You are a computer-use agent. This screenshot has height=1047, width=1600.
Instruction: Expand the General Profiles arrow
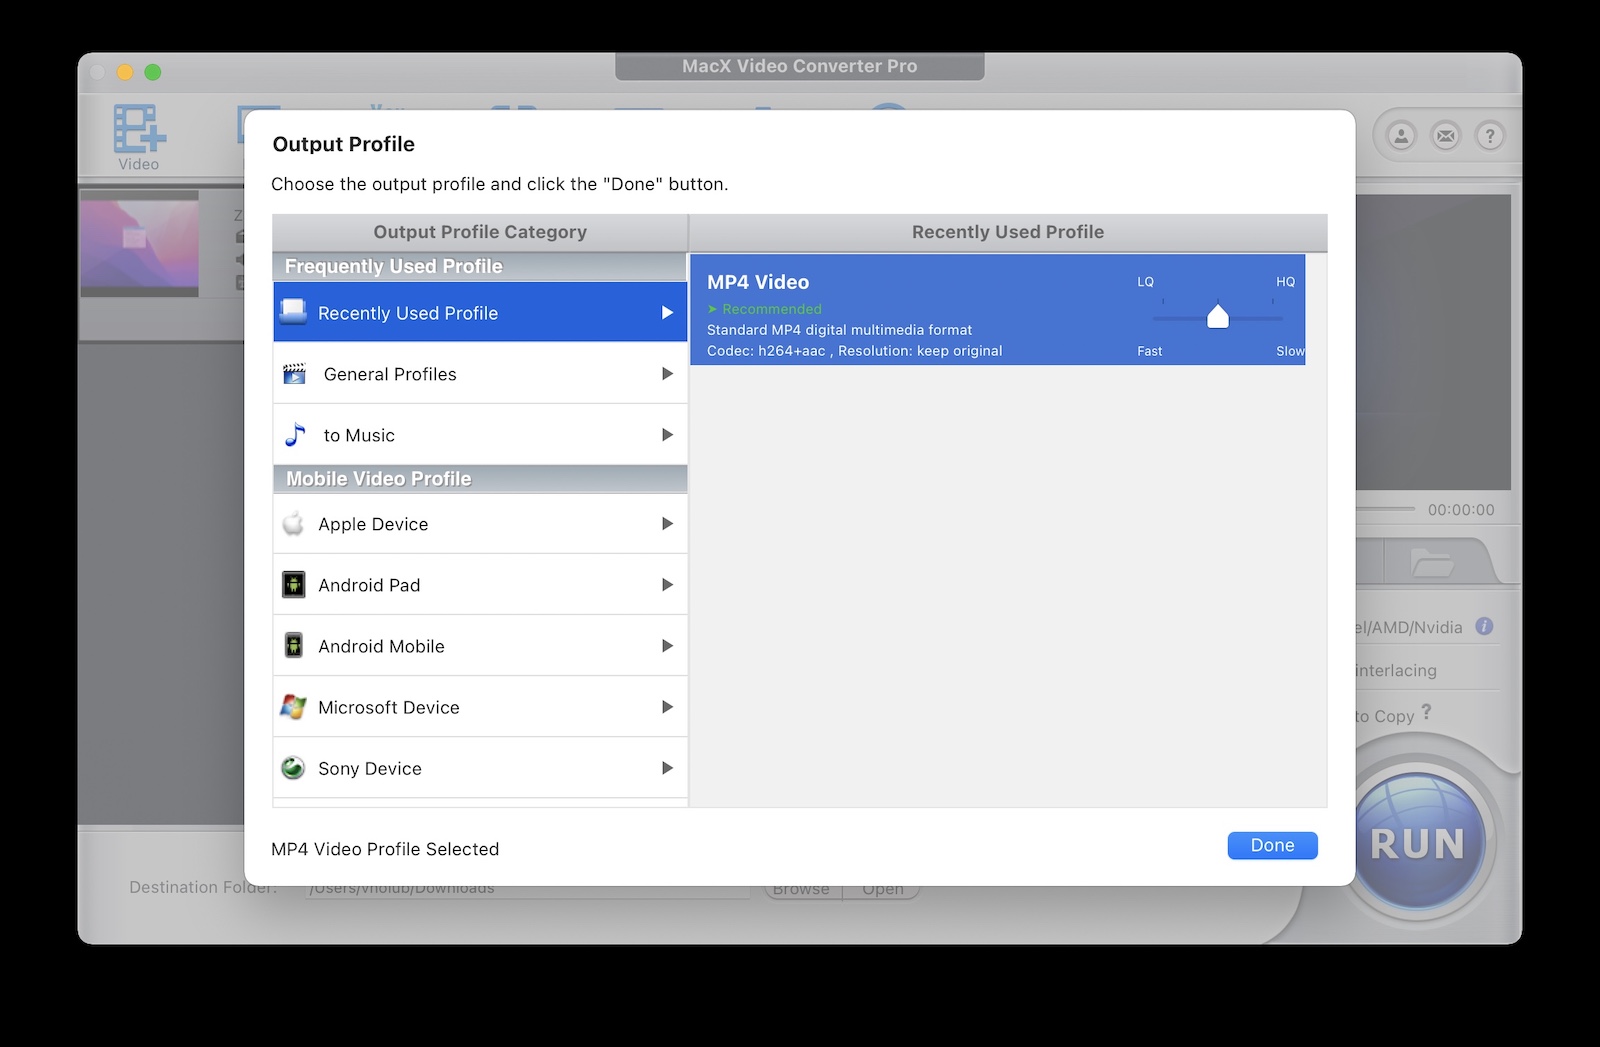tap(667, 374)
